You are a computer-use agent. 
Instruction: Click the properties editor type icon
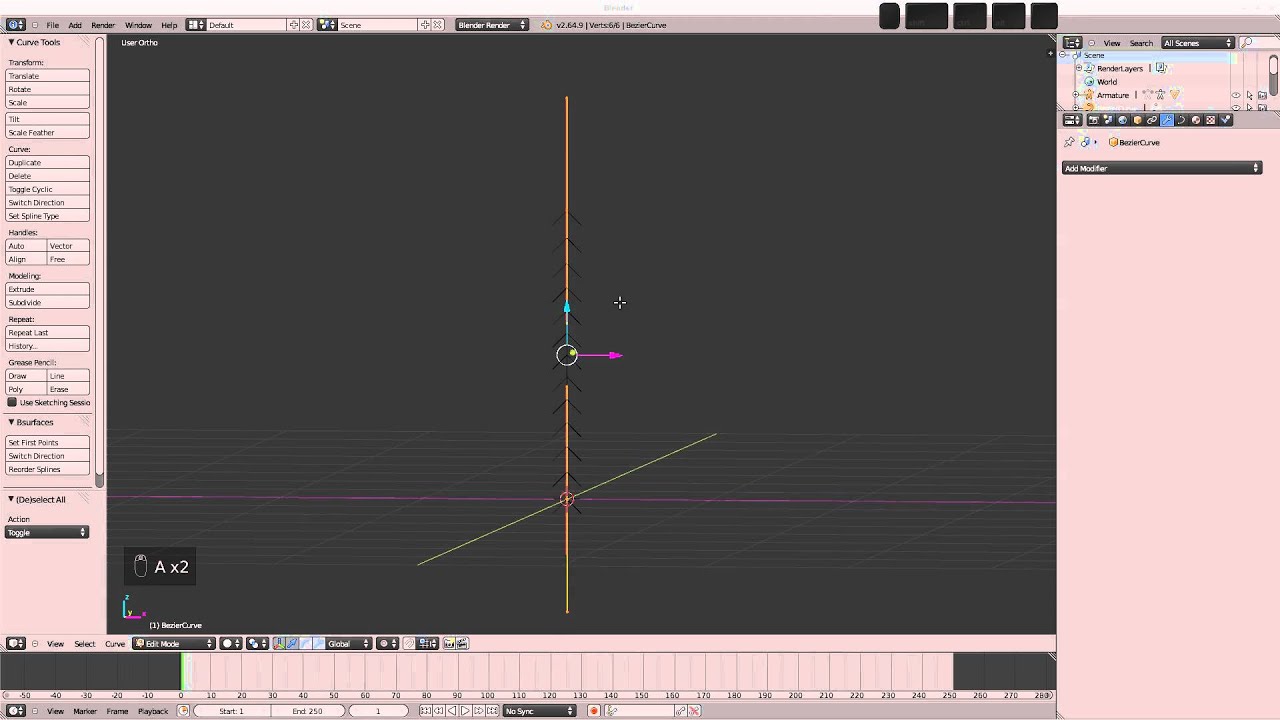(1072, 120)
